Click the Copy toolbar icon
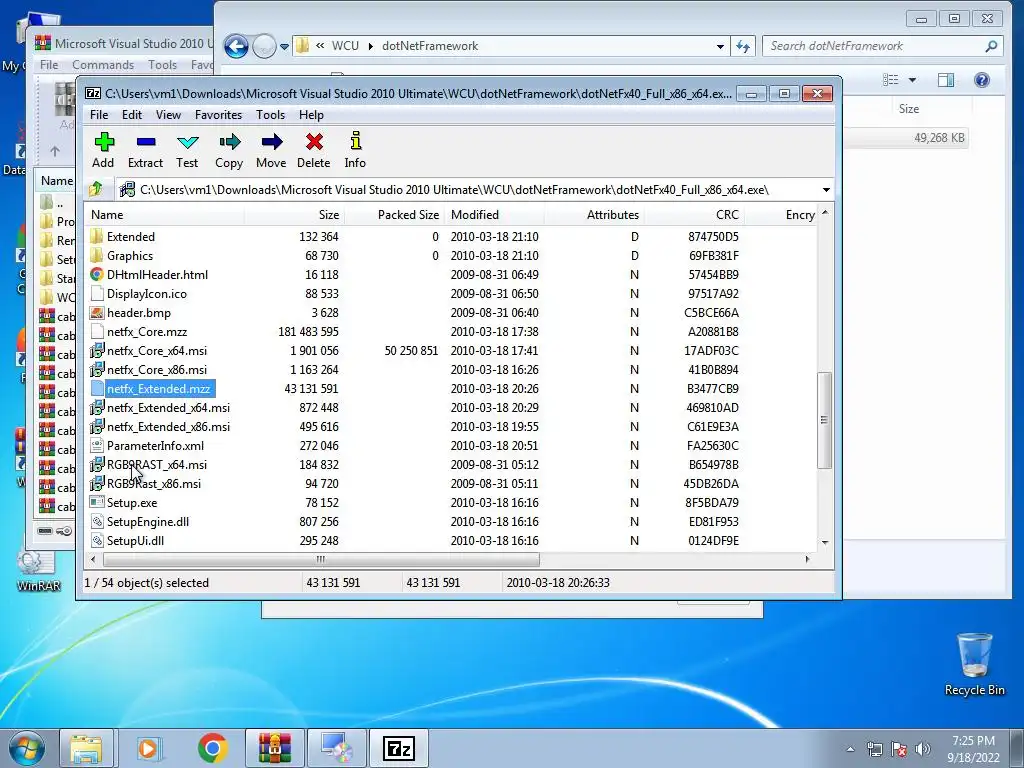Screen dimensions: 1024x768 coord(229,150)
